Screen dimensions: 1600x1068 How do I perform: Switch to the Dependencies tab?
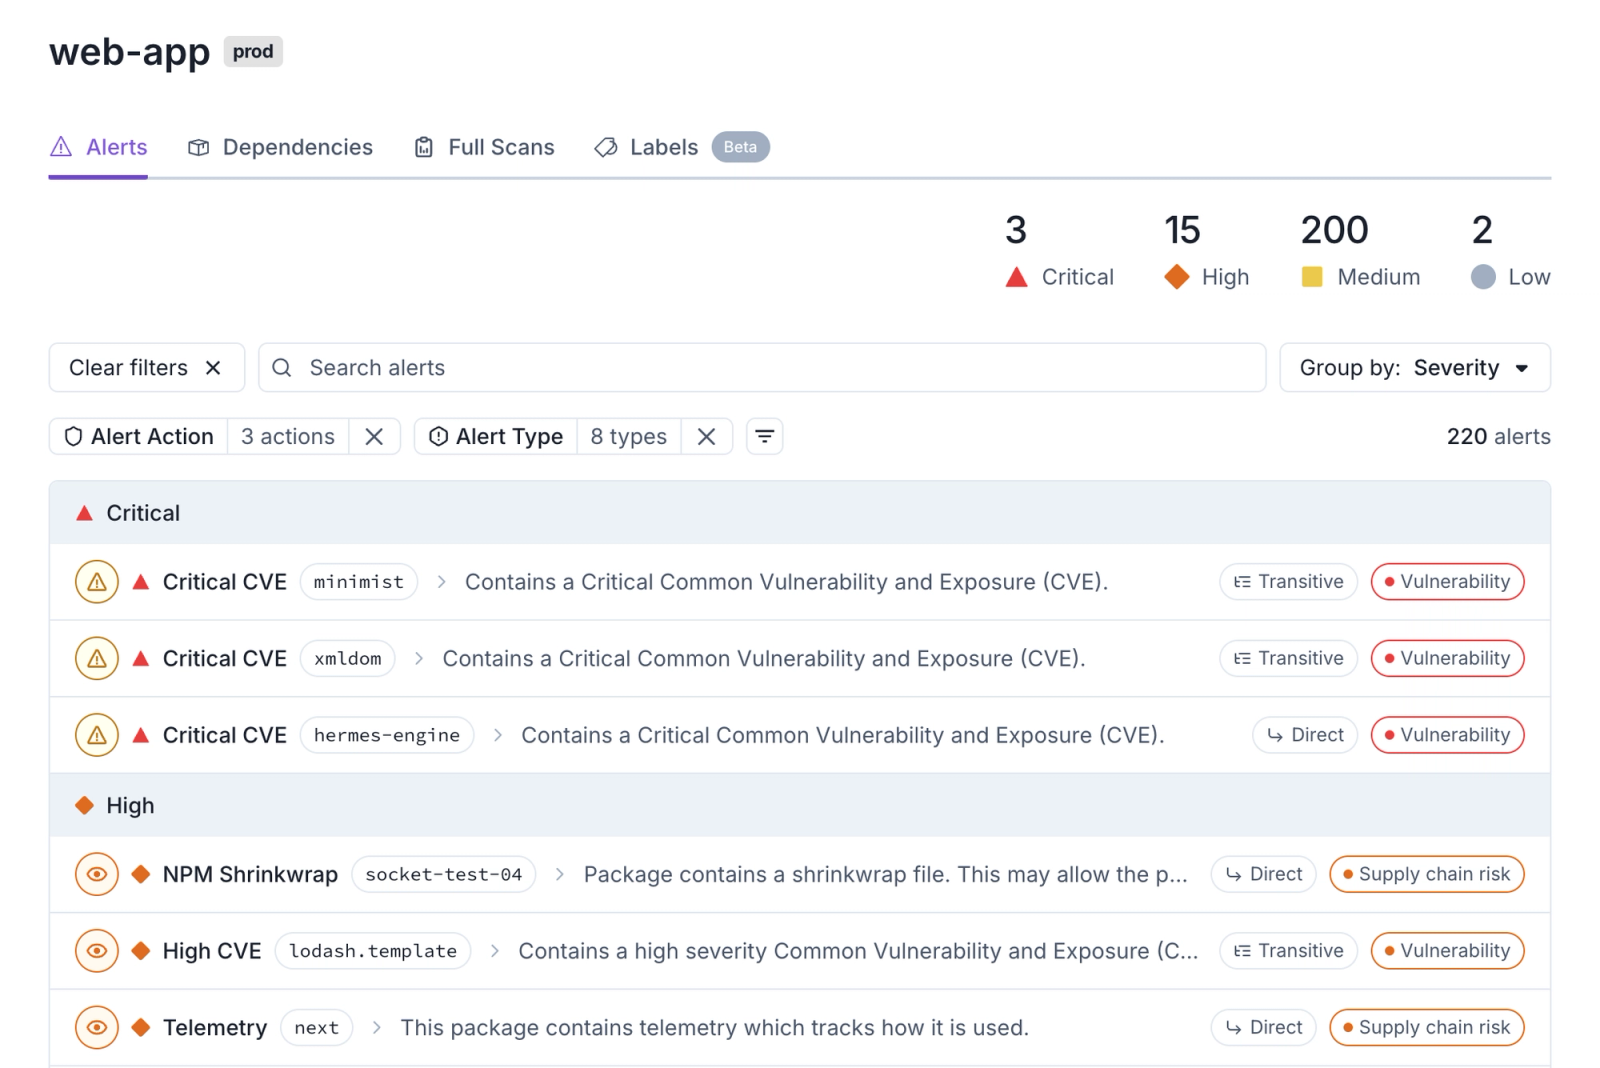(281, 148)
